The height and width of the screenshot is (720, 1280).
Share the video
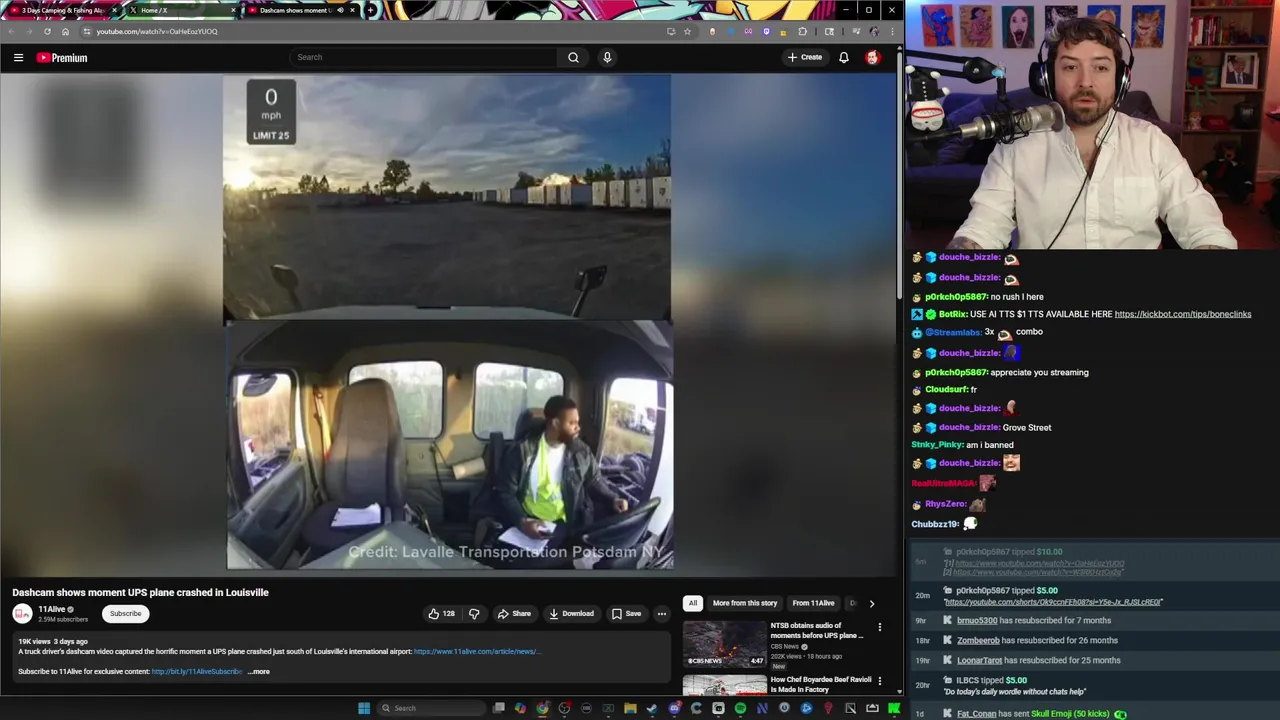click(x=514, y=614)
